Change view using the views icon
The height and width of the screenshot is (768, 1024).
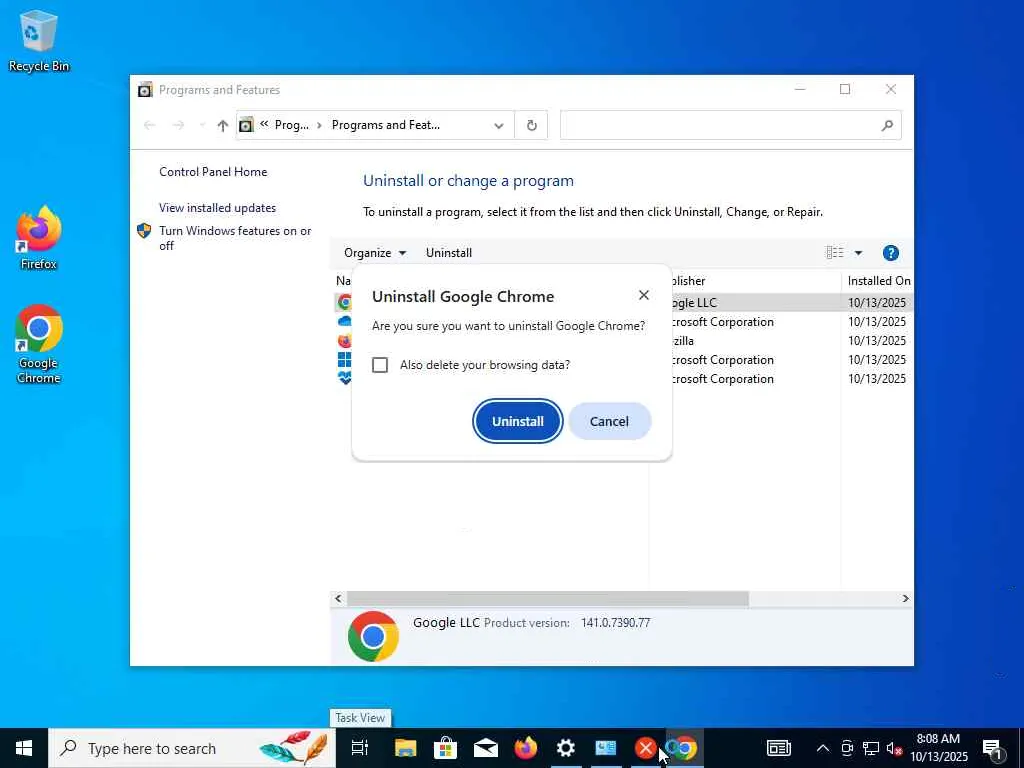point(835,253)
